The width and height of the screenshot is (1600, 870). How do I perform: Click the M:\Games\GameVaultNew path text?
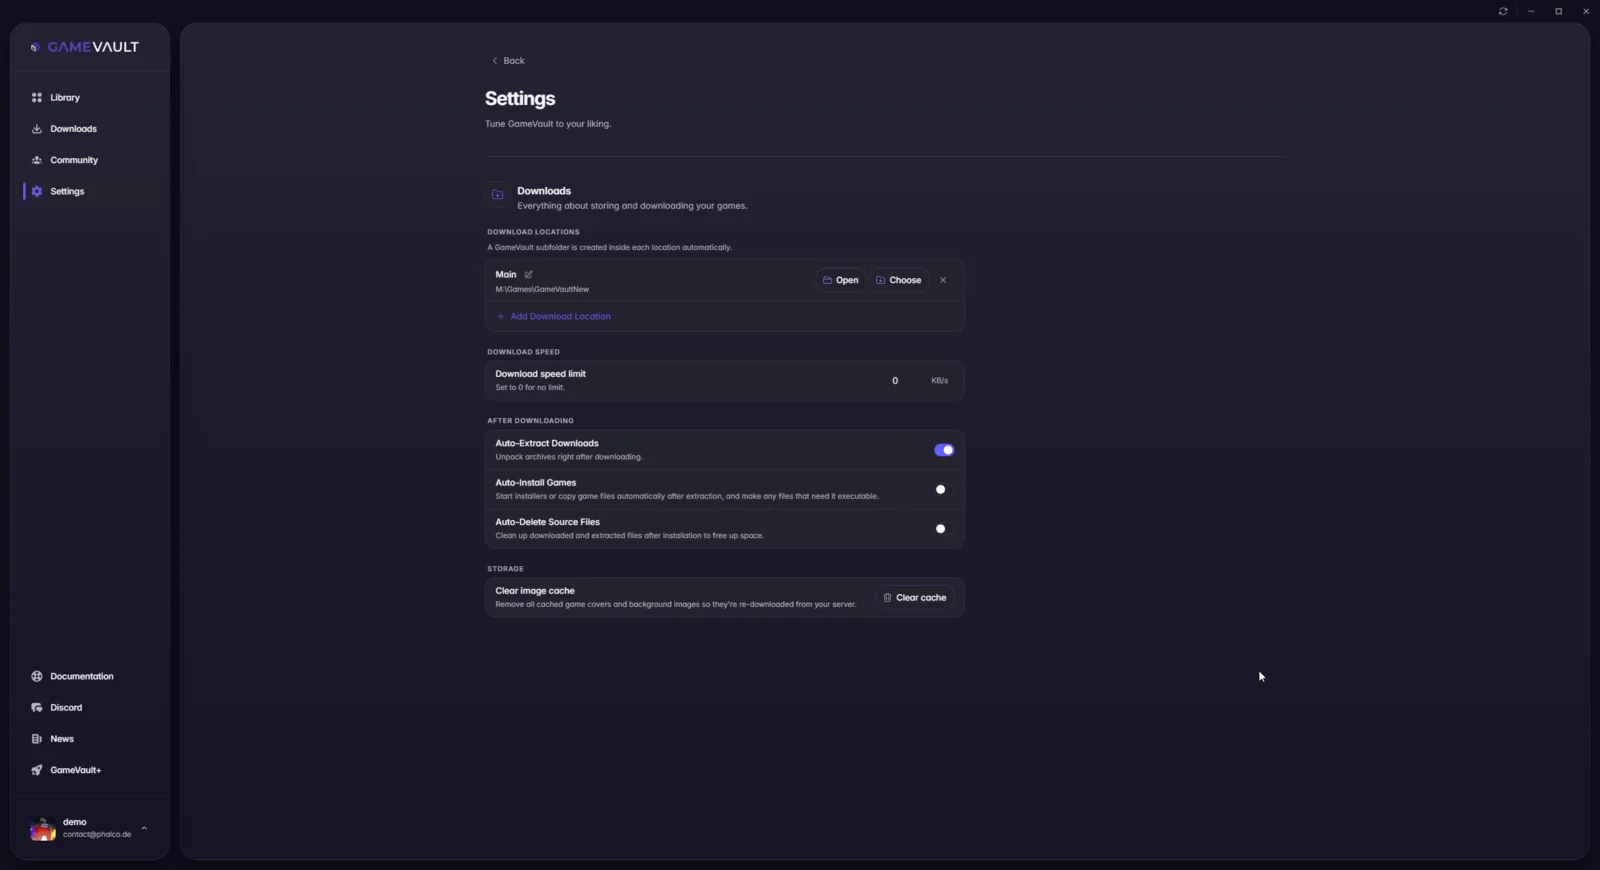542,289
